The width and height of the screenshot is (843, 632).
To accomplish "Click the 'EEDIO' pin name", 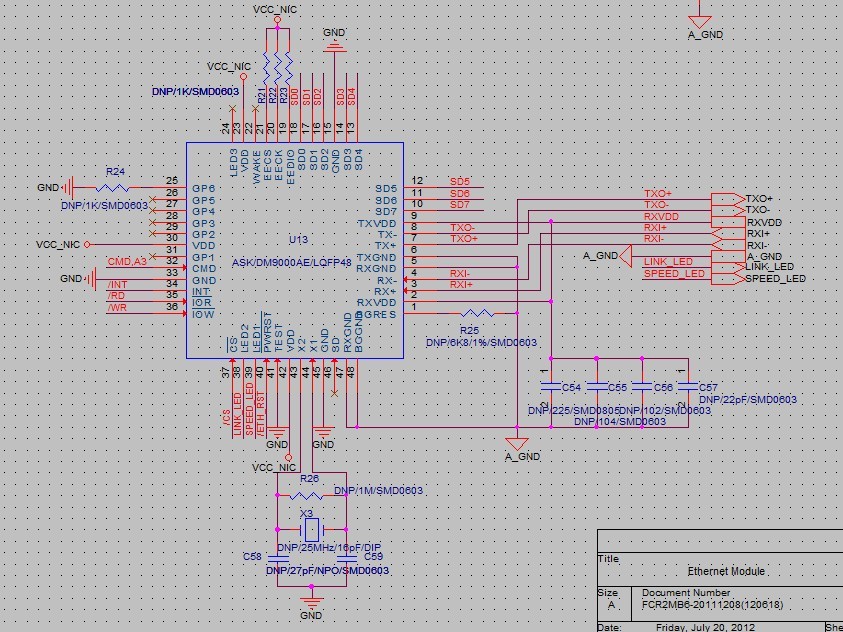I will coord(291,168).
